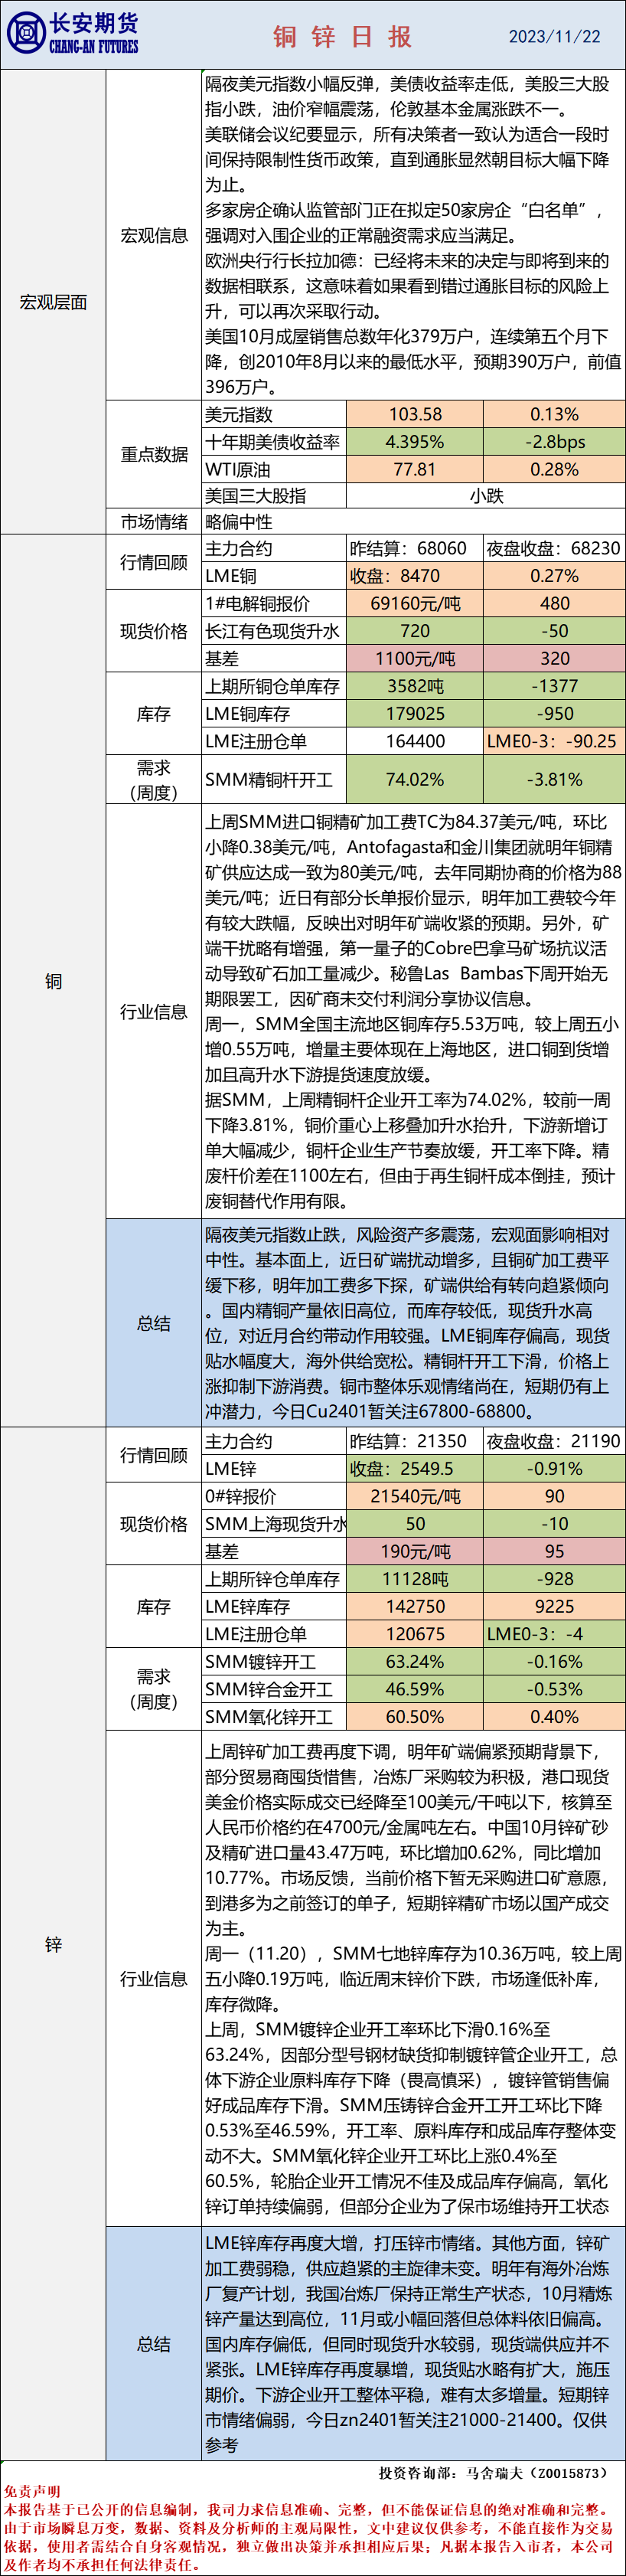The image size is (626, 2576).
Task: Select the 164400 registered warrant cell
Action: coord(415,741)
